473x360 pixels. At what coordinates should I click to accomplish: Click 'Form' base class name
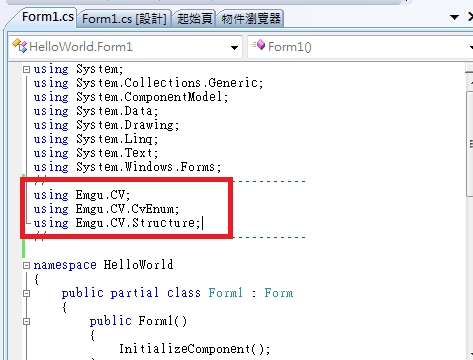point(279,293)
